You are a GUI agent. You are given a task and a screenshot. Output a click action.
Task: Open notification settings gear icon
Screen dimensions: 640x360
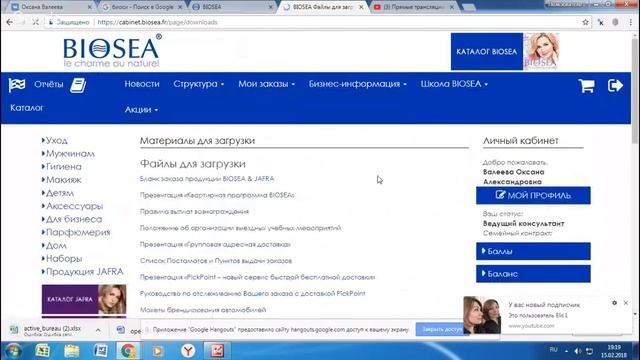coord(614,303)
